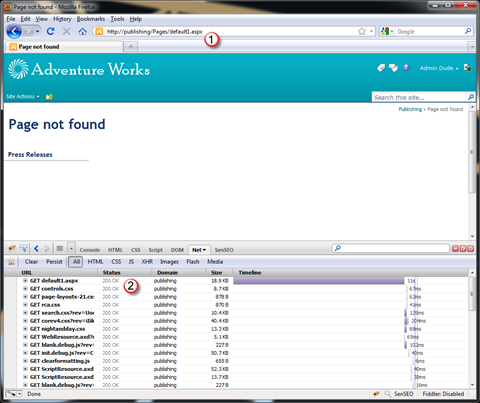Open SharePoint help question mark icon
The image size is (480, 403).
click(406, 68)
